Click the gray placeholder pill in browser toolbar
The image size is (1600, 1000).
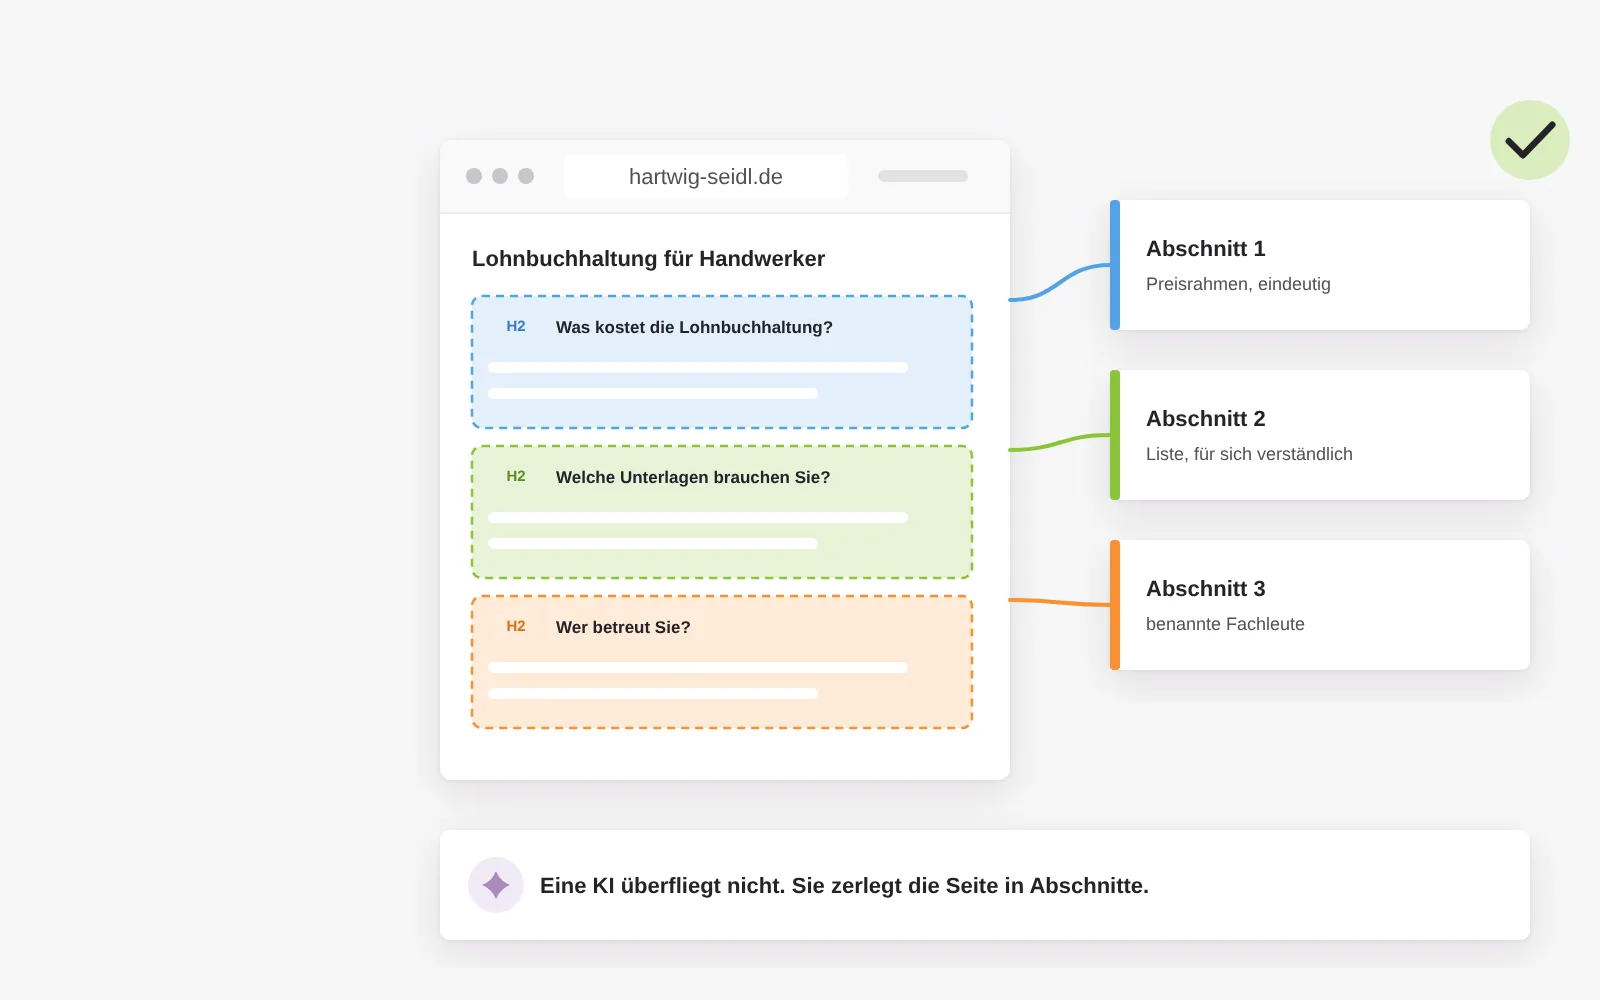pyautogui.click(x=923, y=176)
